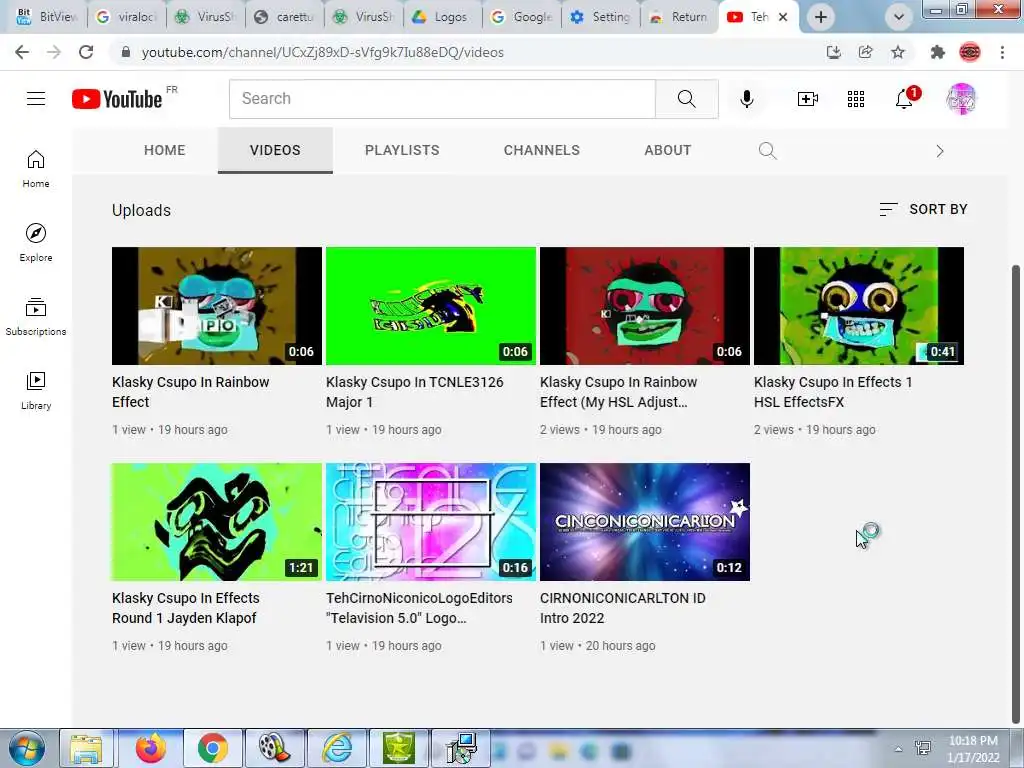Close the active YouTube tab
The height and width of the screenshot is (768, 1024).
pyautogui.click(x=783, y=17)
